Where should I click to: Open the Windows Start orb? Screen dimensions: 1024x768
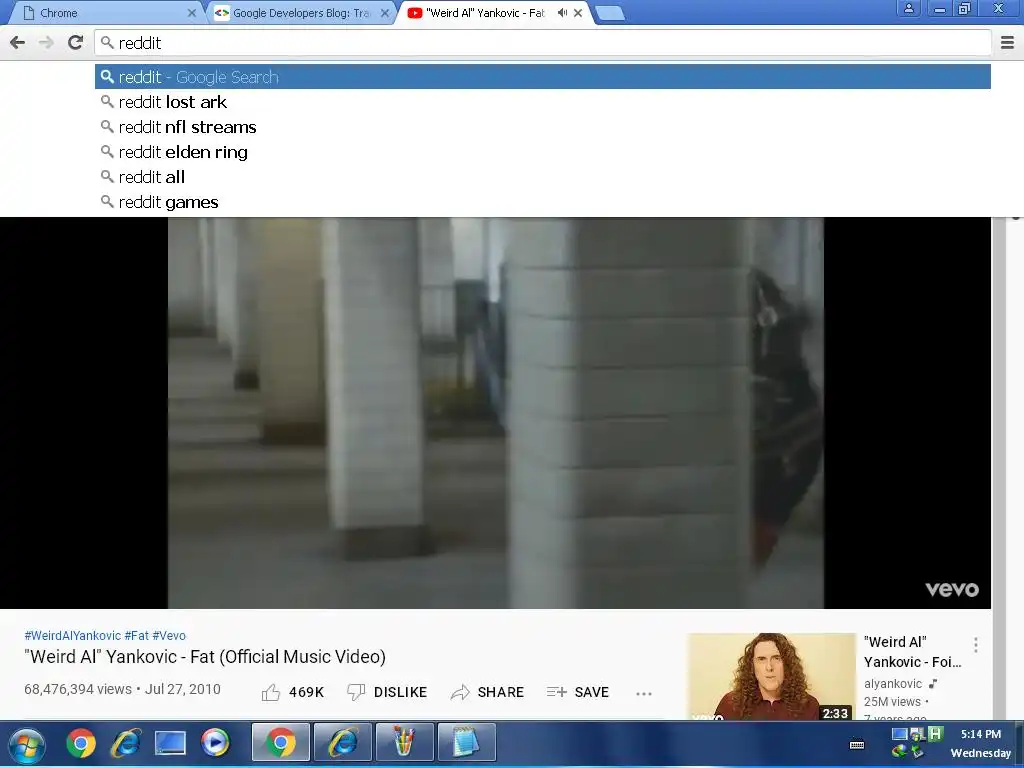pos(27,744)
